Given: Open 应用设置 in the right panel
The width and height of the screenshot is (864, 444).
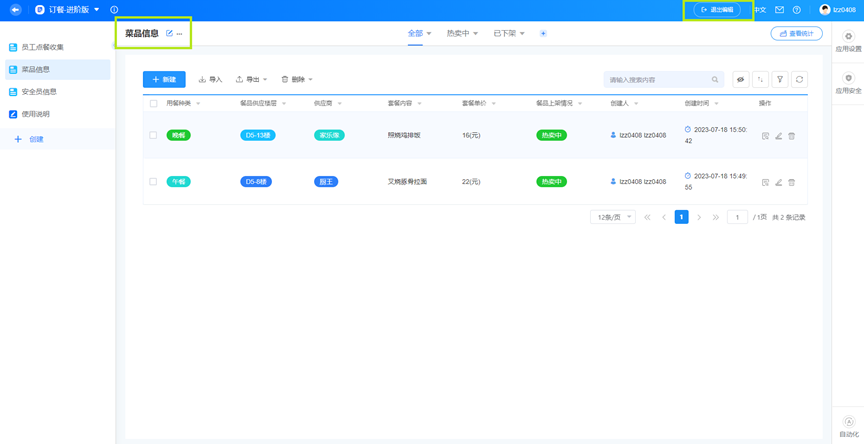Looking at the screenshot, I should (x=848, y=42).
